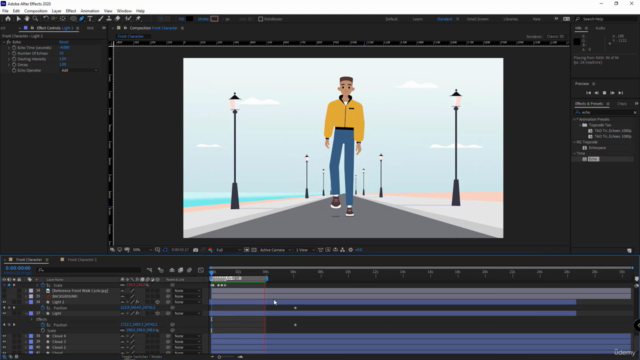
Task: Stop preview playback
Action: 604,93
